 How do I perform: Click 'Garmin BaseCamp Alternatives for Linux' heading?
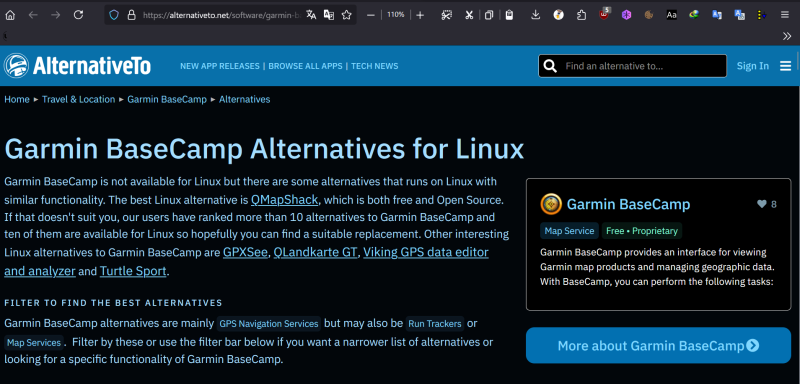click(264, 149)
